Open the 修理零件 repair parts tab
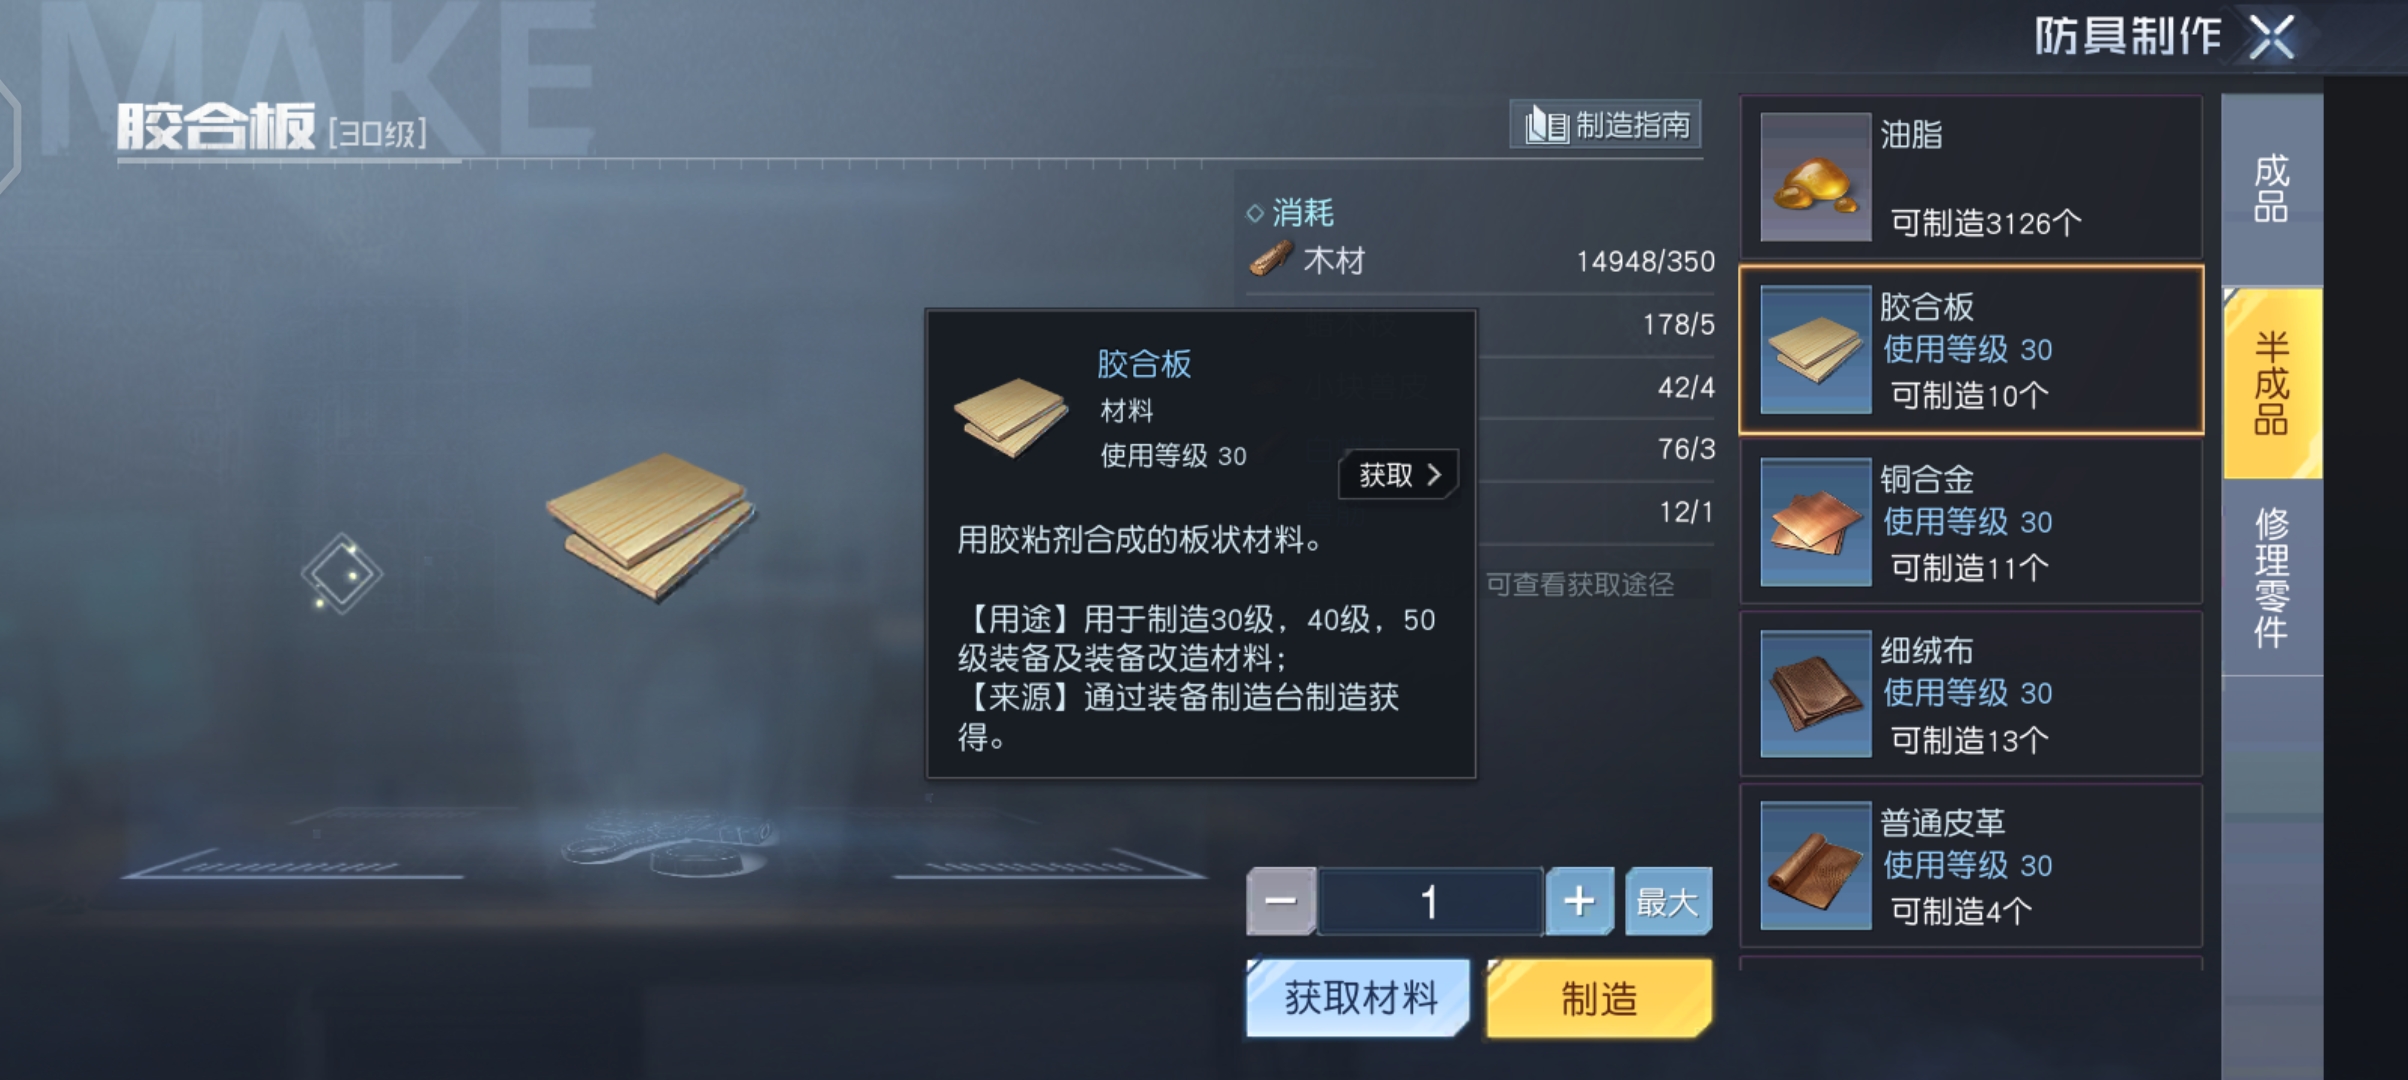Image resolution: width=2408 pixels, height=1080 pixels. [x=2272, y=577]
